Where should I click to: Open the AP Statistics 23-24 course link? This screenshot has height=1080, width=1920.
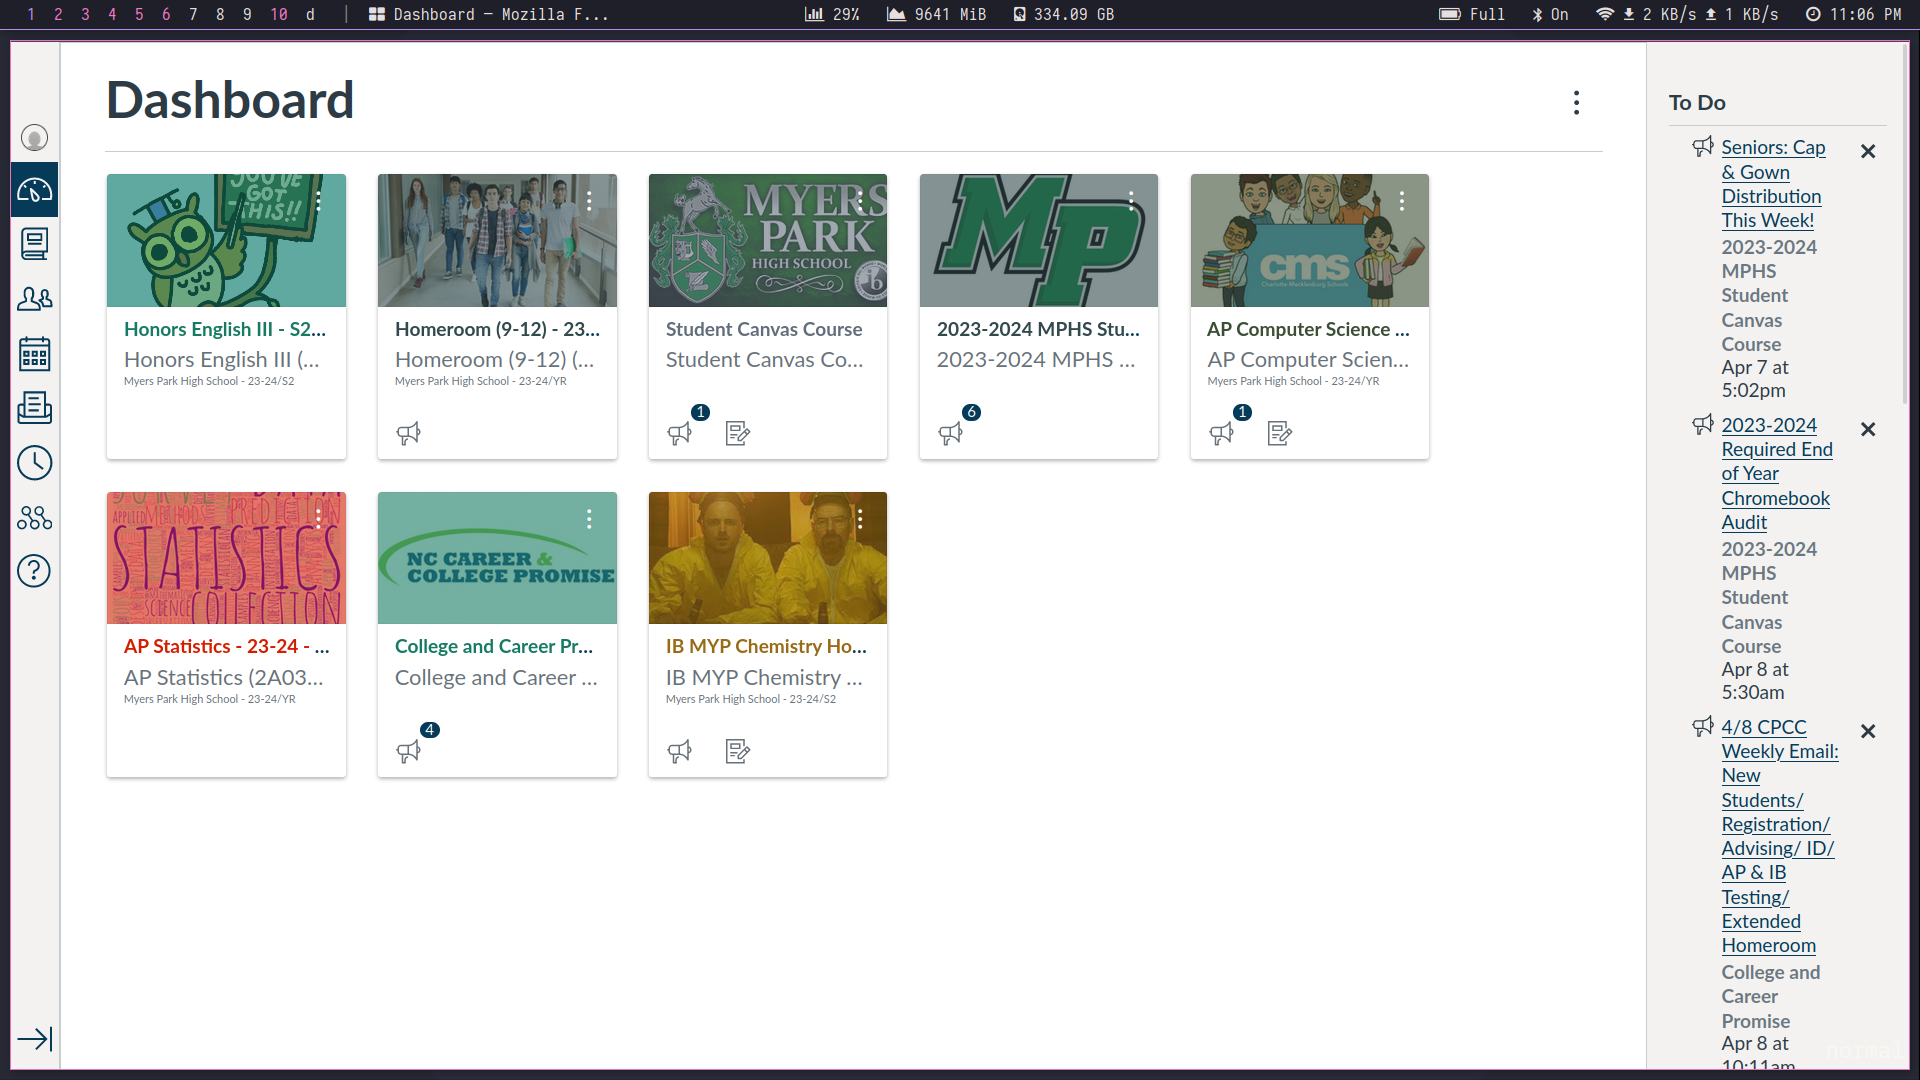point(226,647)
